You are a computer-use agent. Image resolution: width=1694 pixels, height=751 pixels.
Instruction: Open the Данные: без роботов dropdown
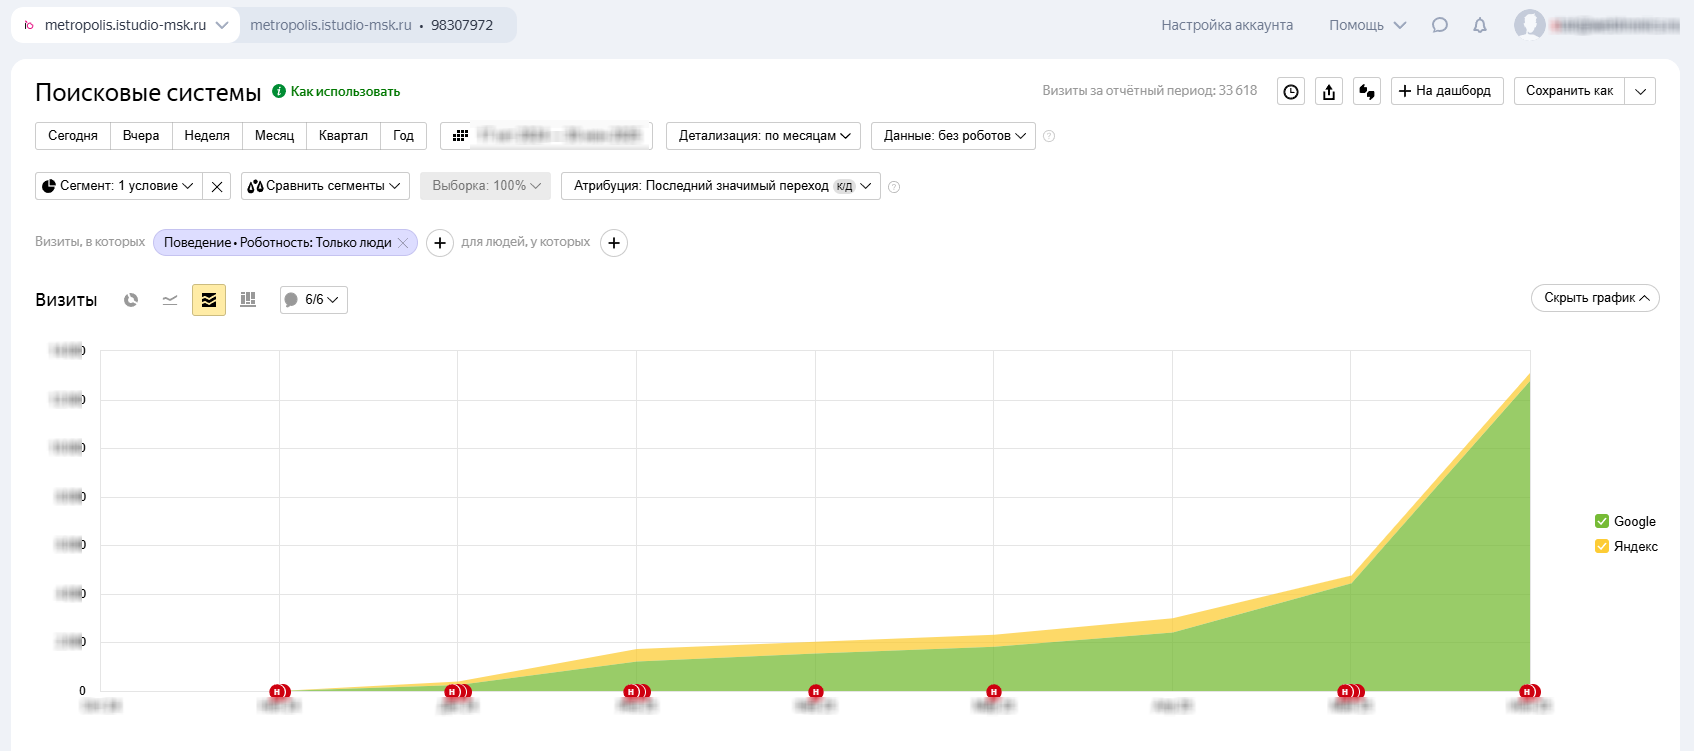(x=954, y=136)
